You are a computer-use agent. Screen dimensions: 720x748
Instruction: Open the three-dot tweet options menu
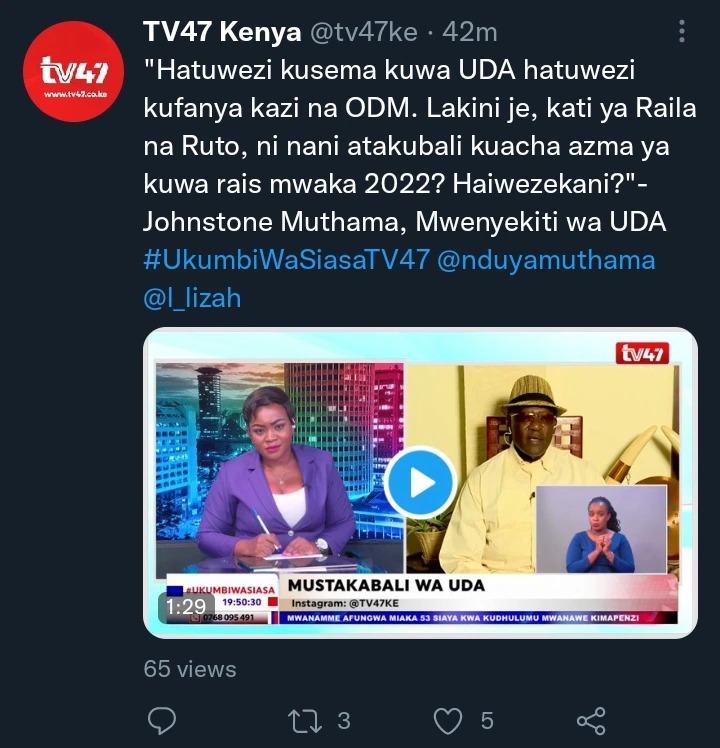click(682, 31)
